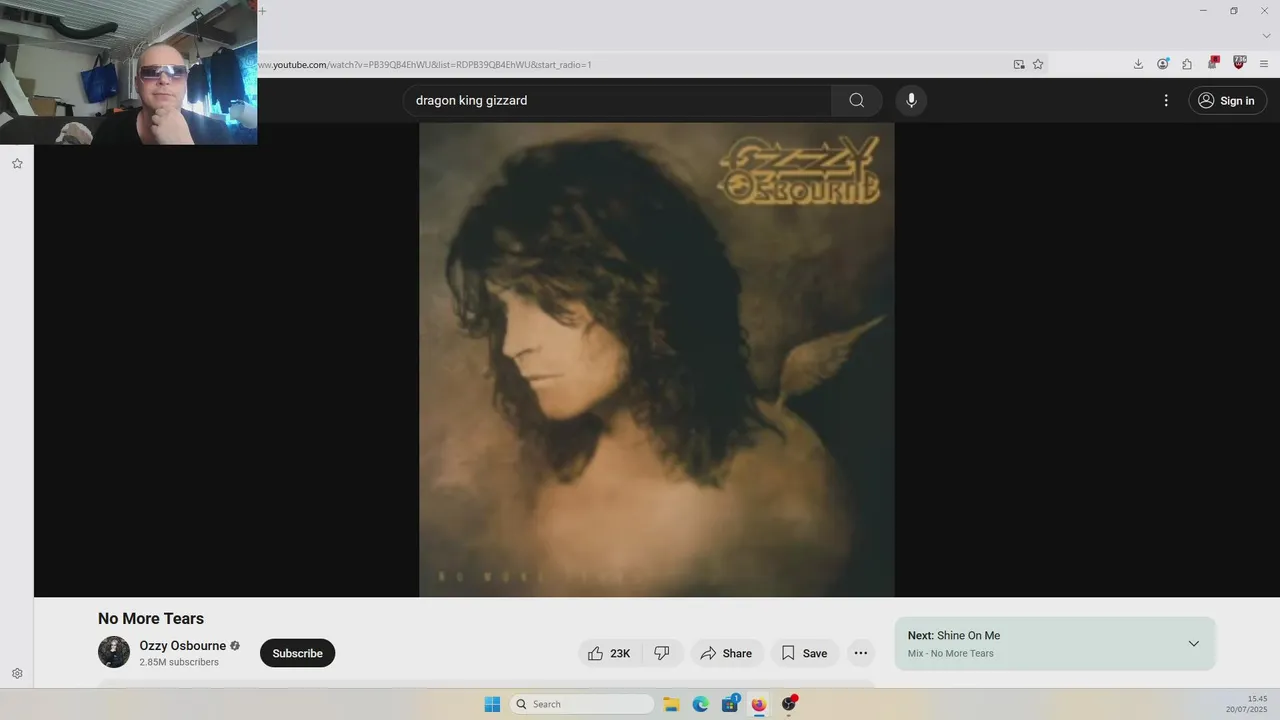Open the list all tabs chevron
This screenshot has width=1280, height=720.
[1266, 36]
